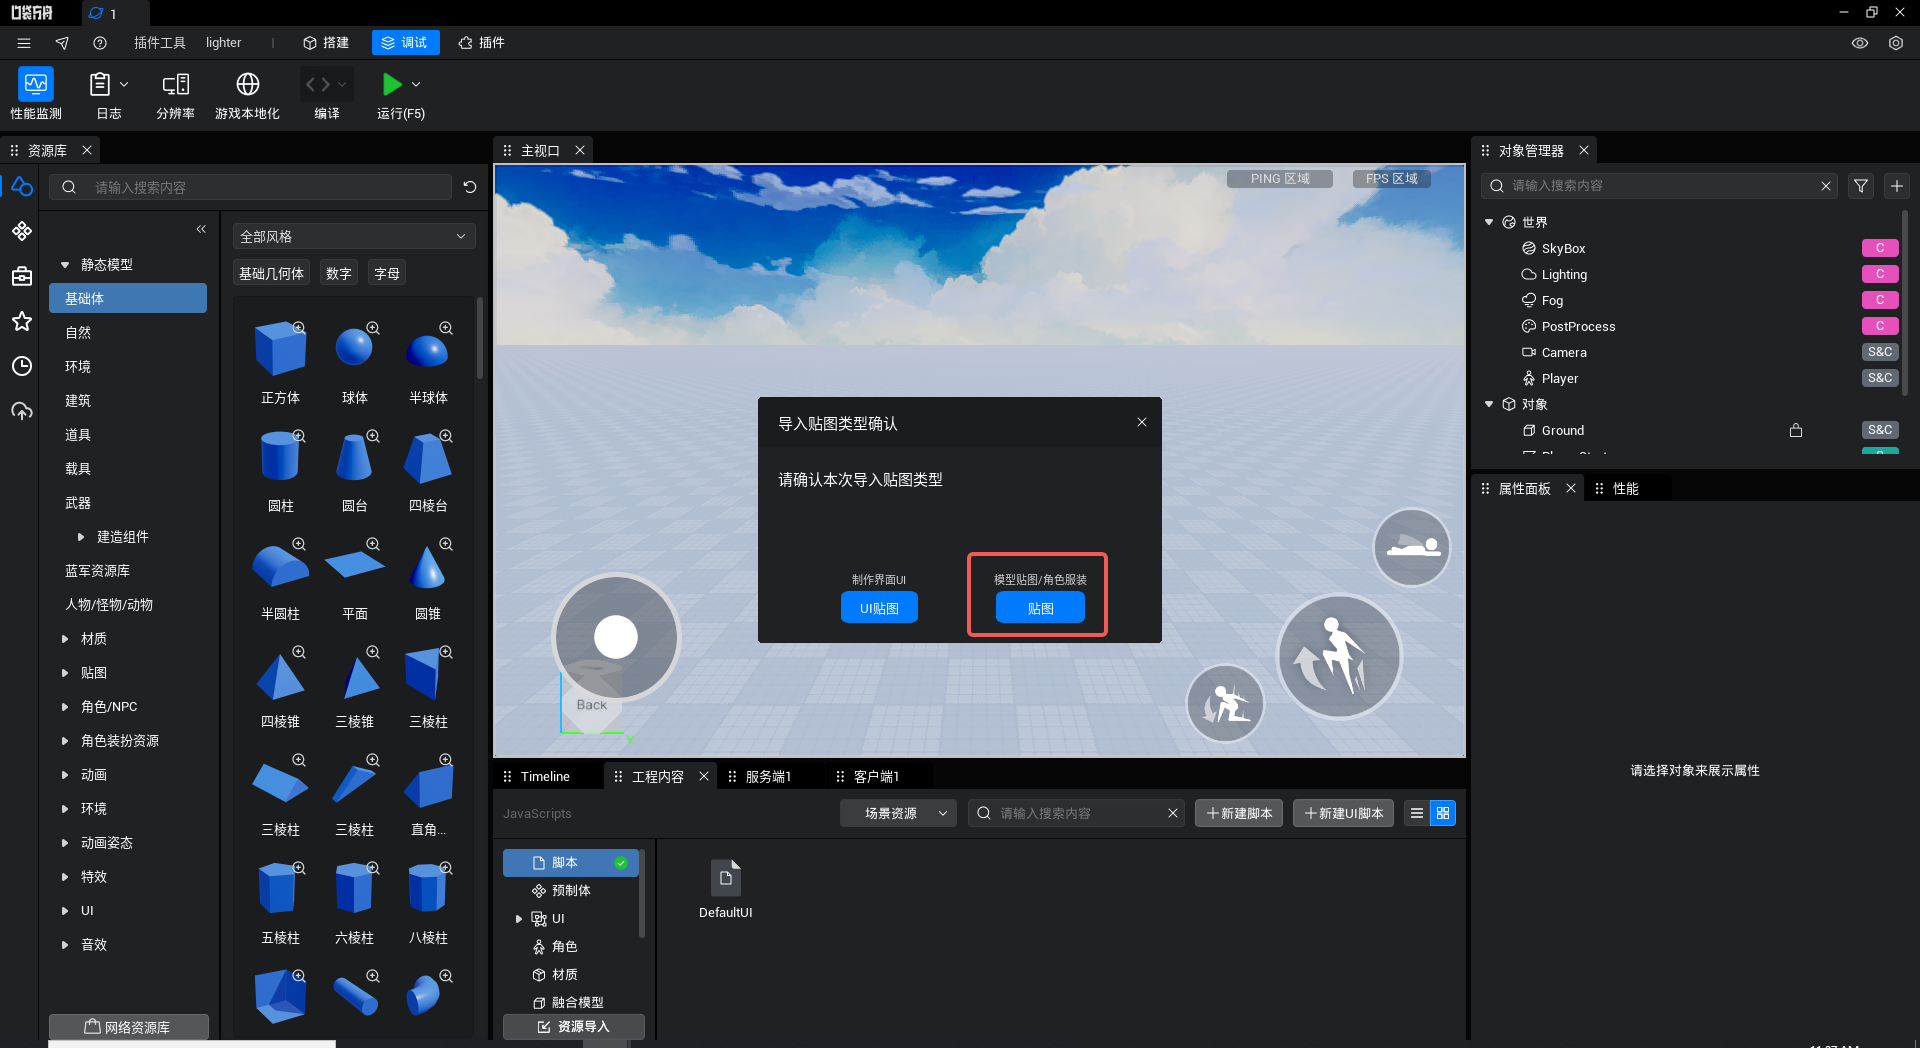
Task: Open the run options dropdown arrow
Action: (x=416, y=85)
